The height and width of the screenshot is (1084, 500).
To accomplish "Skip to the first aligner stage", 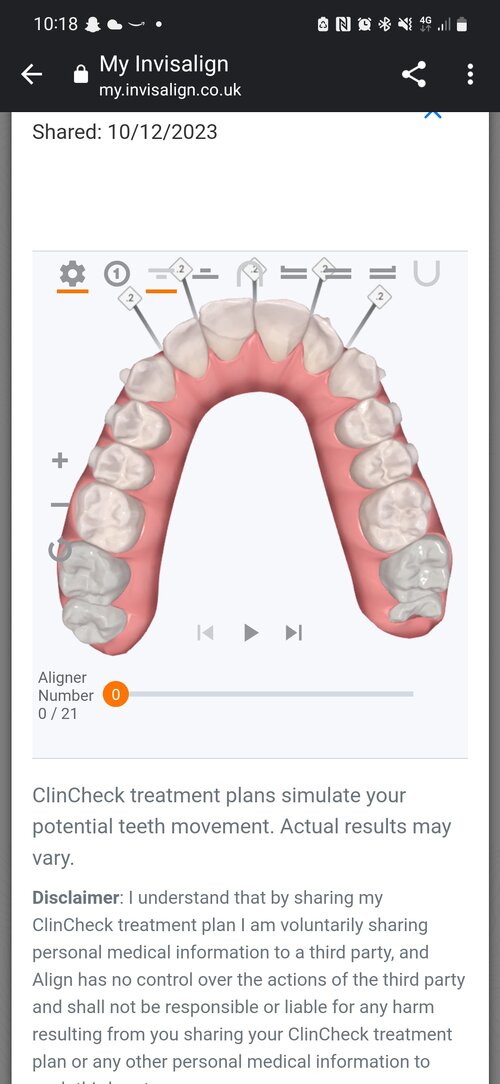I will pyautogui.click(x=205, y=632).
